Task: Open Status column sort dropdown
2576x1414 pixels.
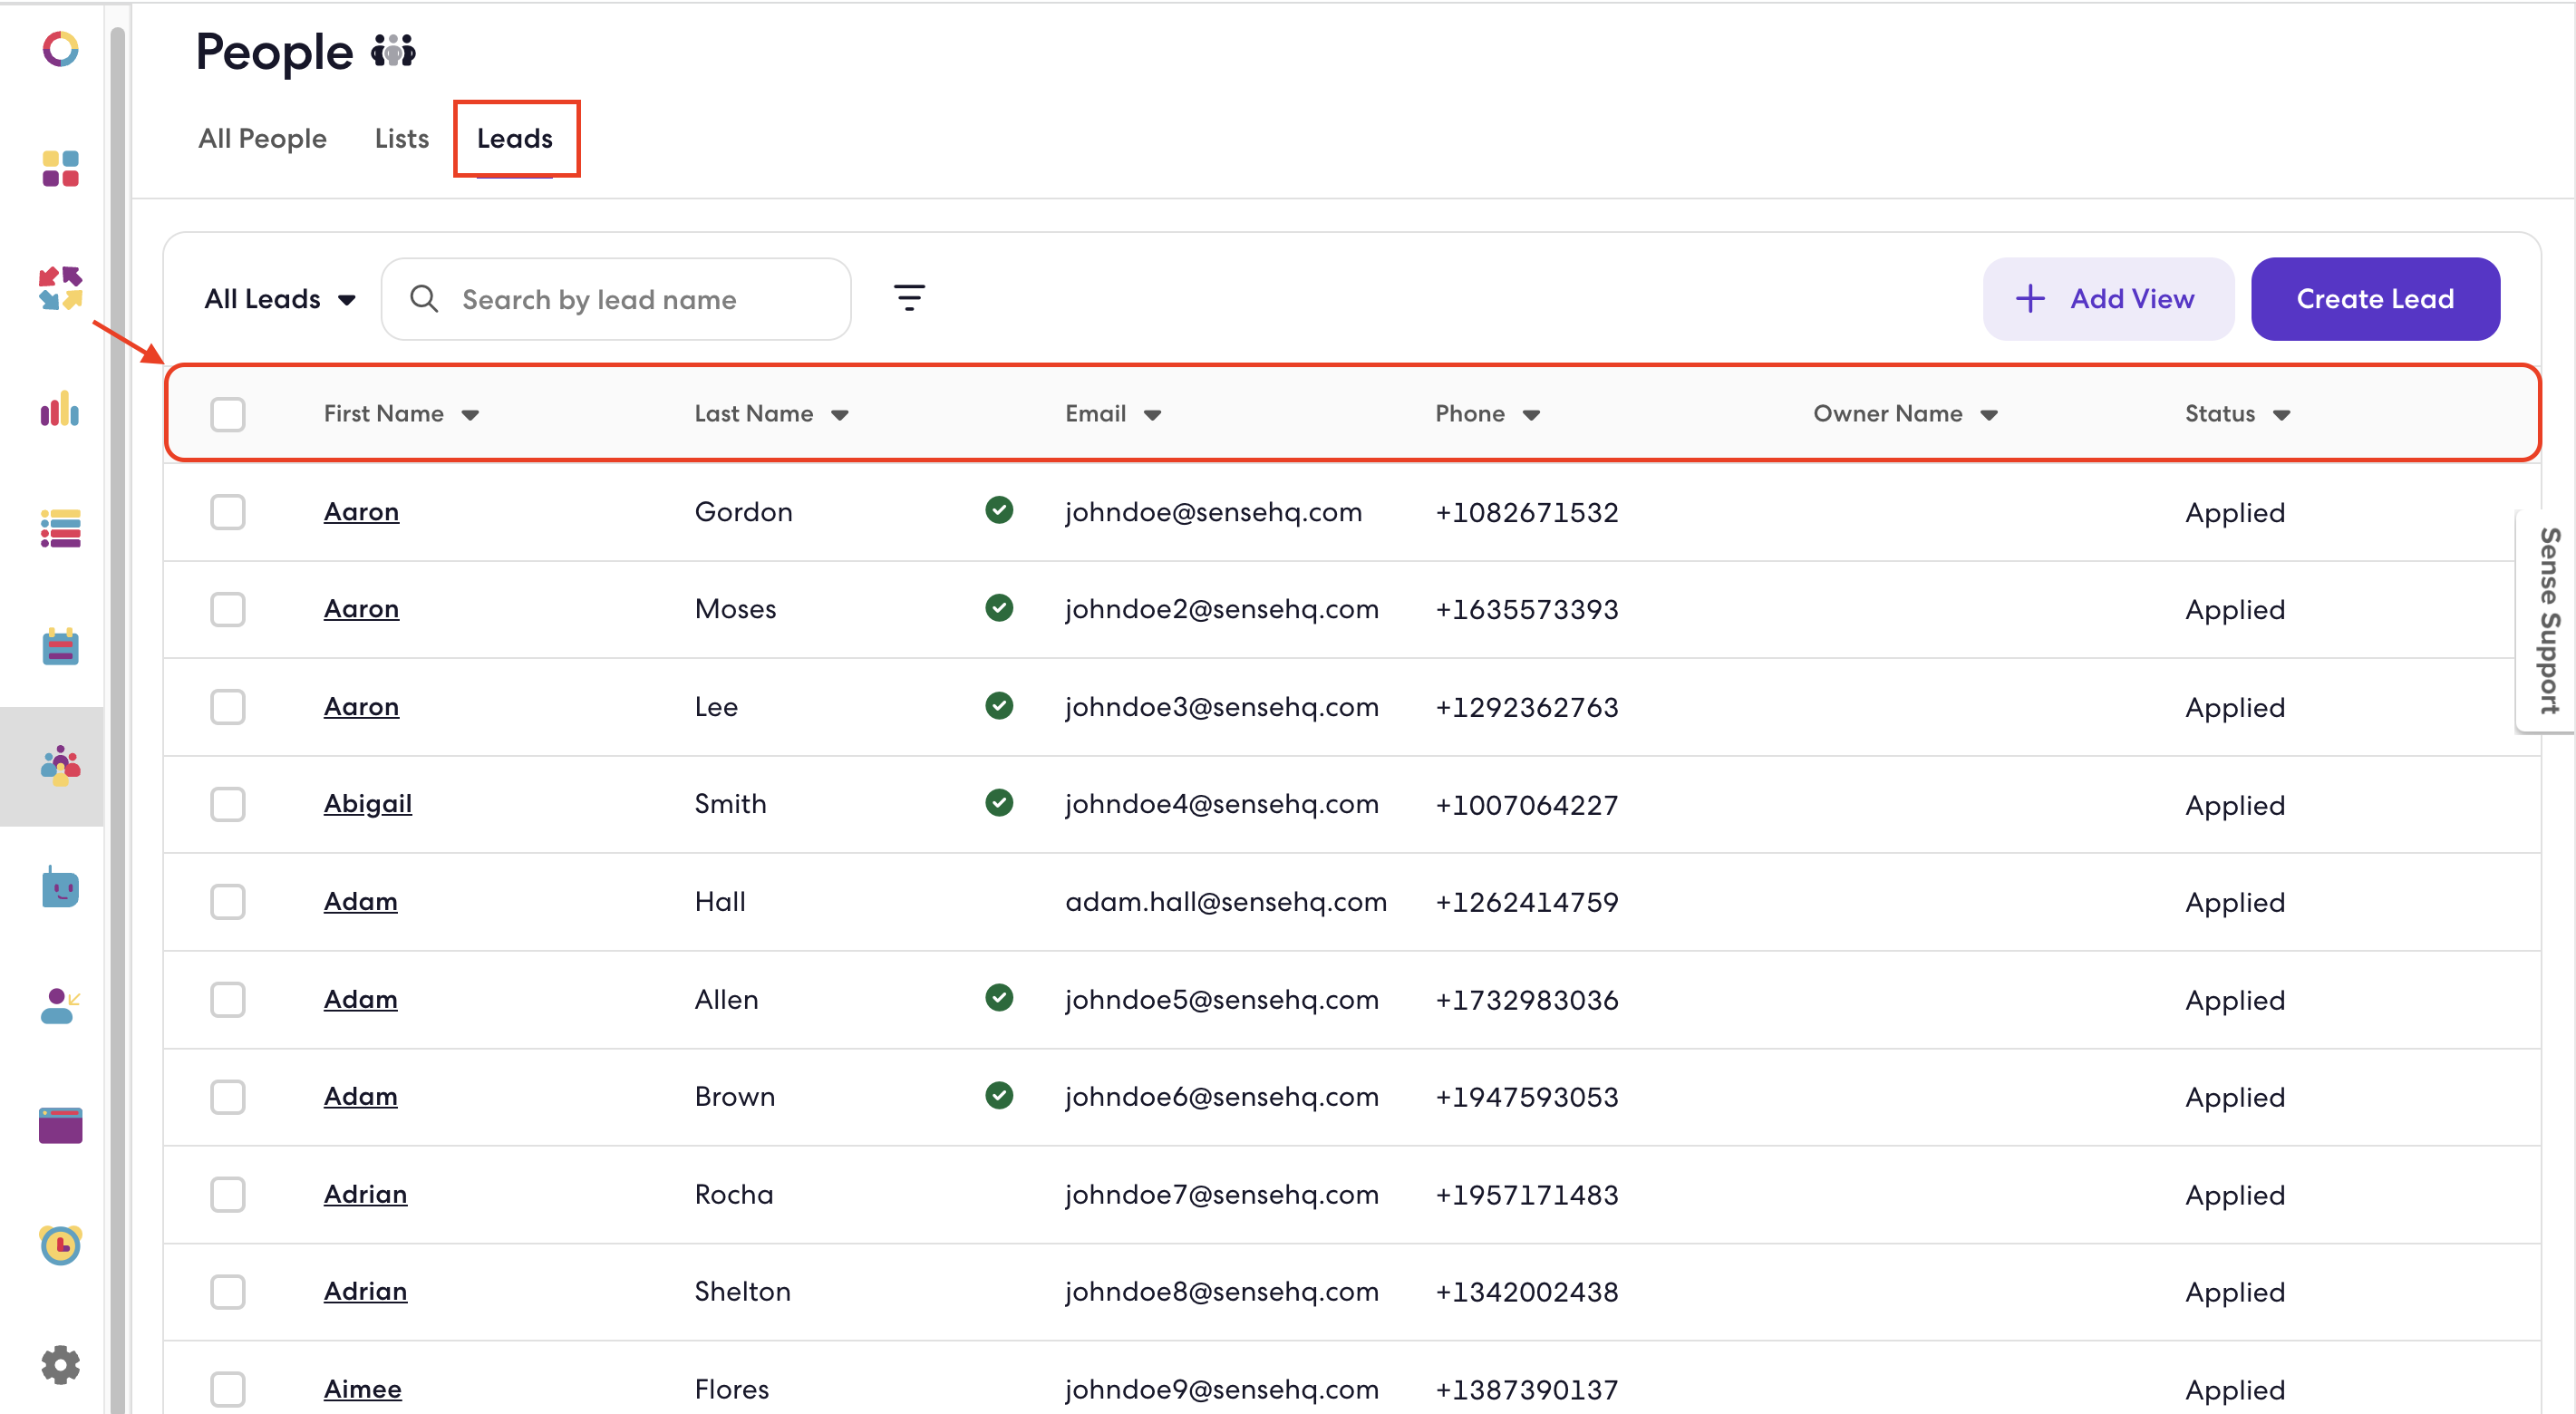Action: 2281,415
